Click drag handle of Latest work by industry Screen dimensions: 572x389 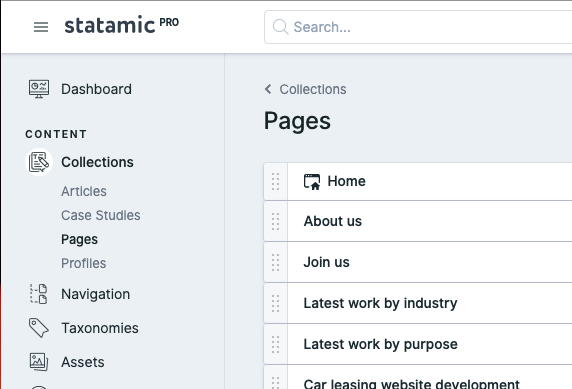point(276,303)
